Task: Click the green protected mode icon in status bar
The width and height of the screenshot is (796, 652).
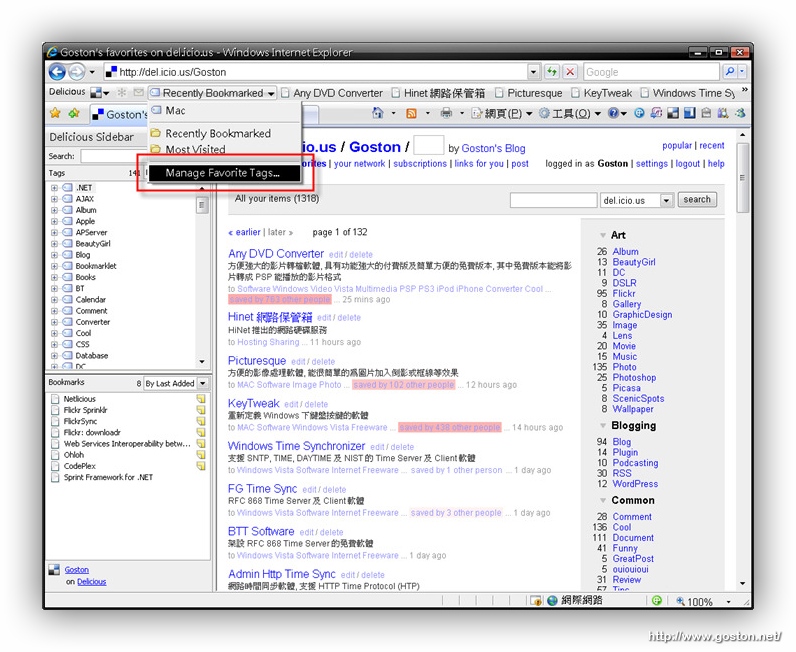Action: (x=657, y=600)
